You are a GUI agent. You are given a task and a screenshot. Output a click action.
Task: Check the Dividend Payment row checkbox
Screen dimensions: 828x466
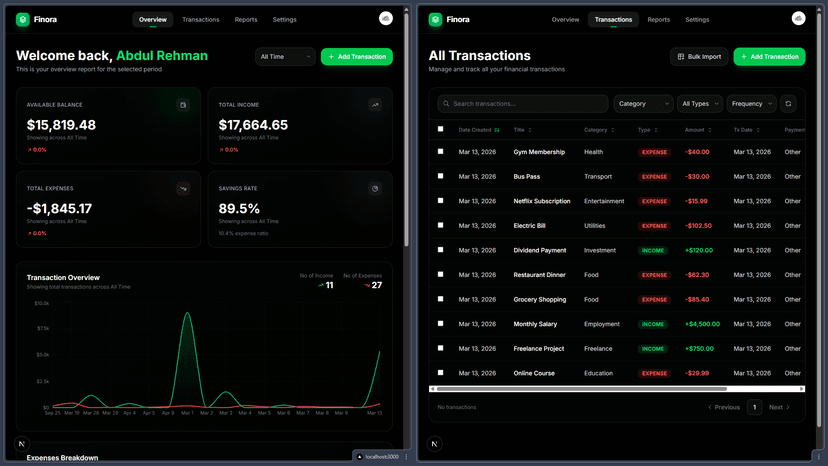point(440,250)
